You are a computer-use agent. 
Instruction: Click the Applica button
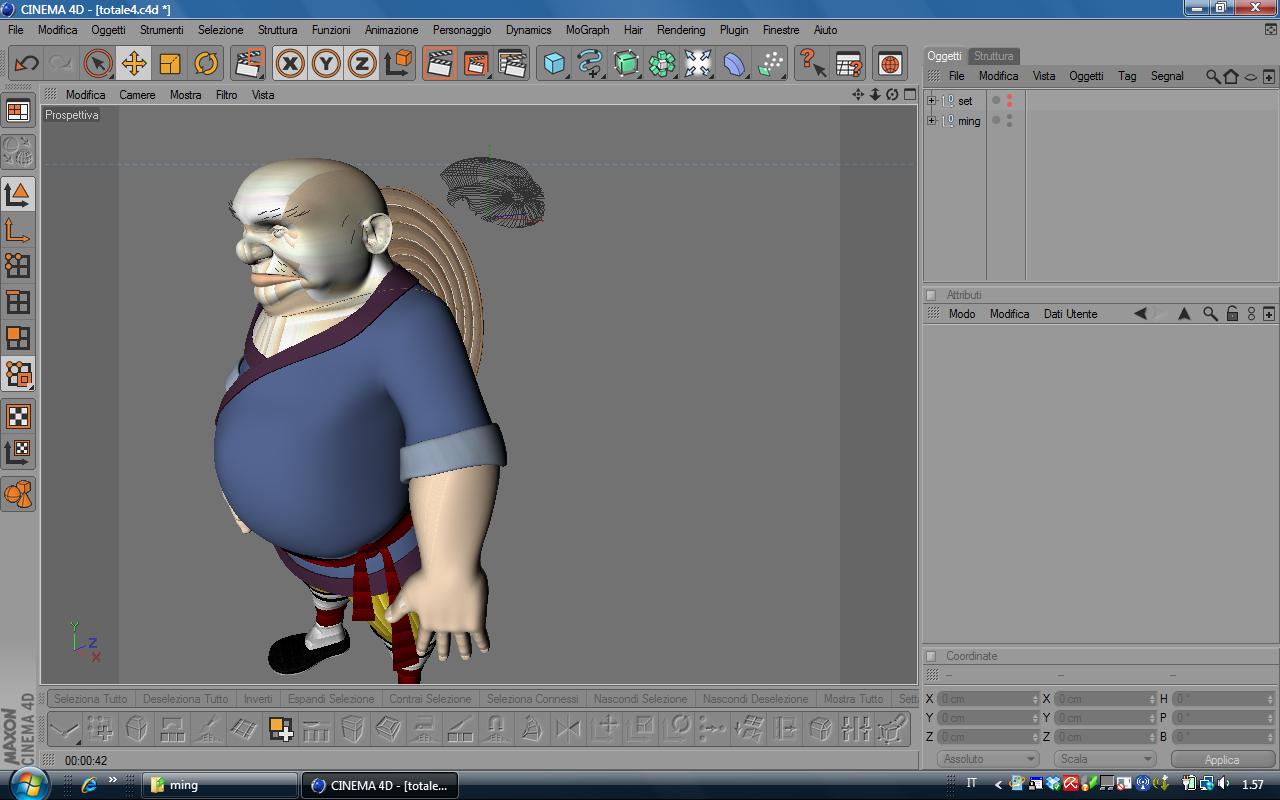coord(1222,759)
